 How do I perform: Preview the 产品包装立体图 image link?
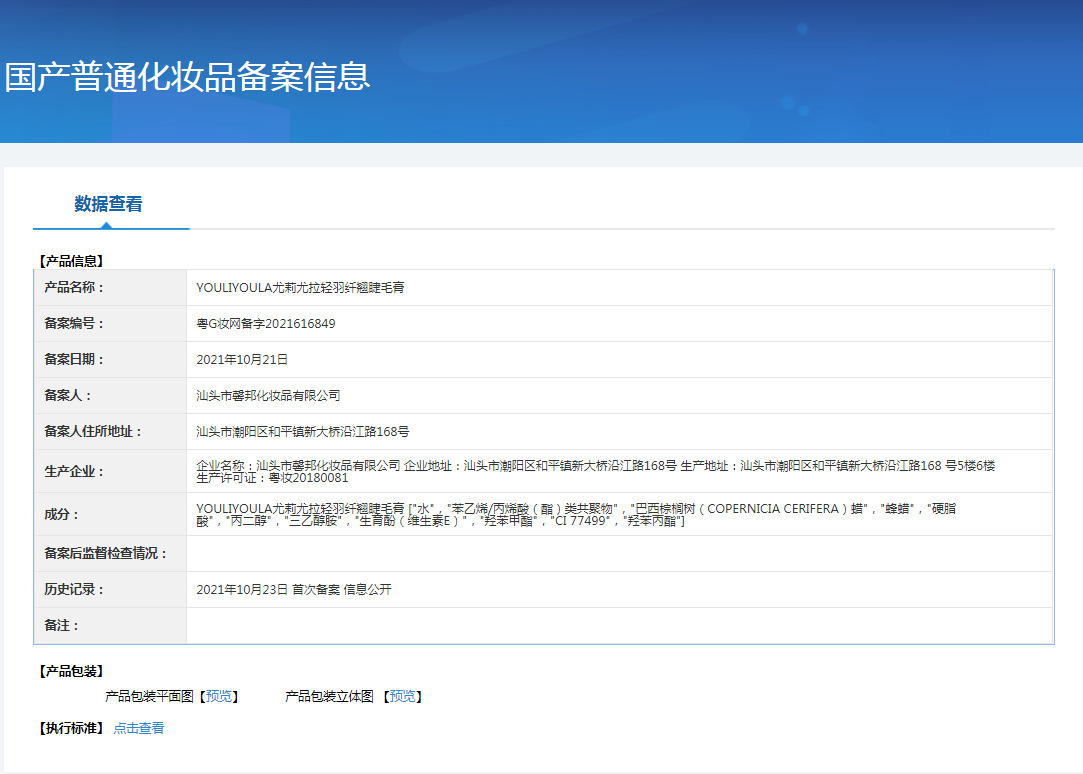[x=403, y=696]
